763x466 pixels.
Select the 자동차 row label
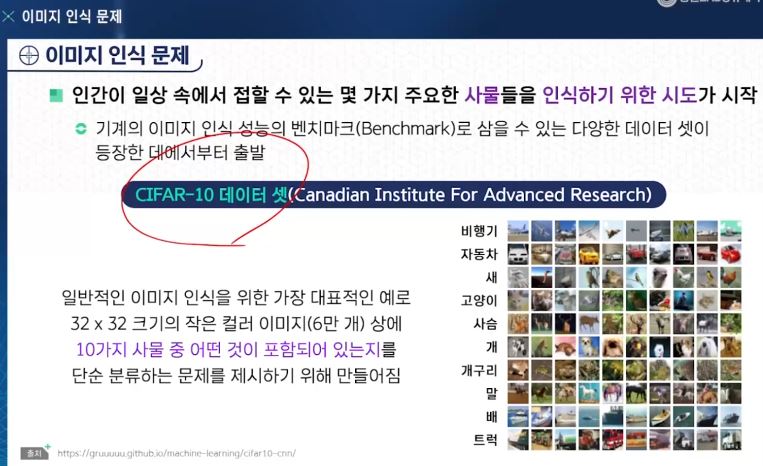coord(479,254)
